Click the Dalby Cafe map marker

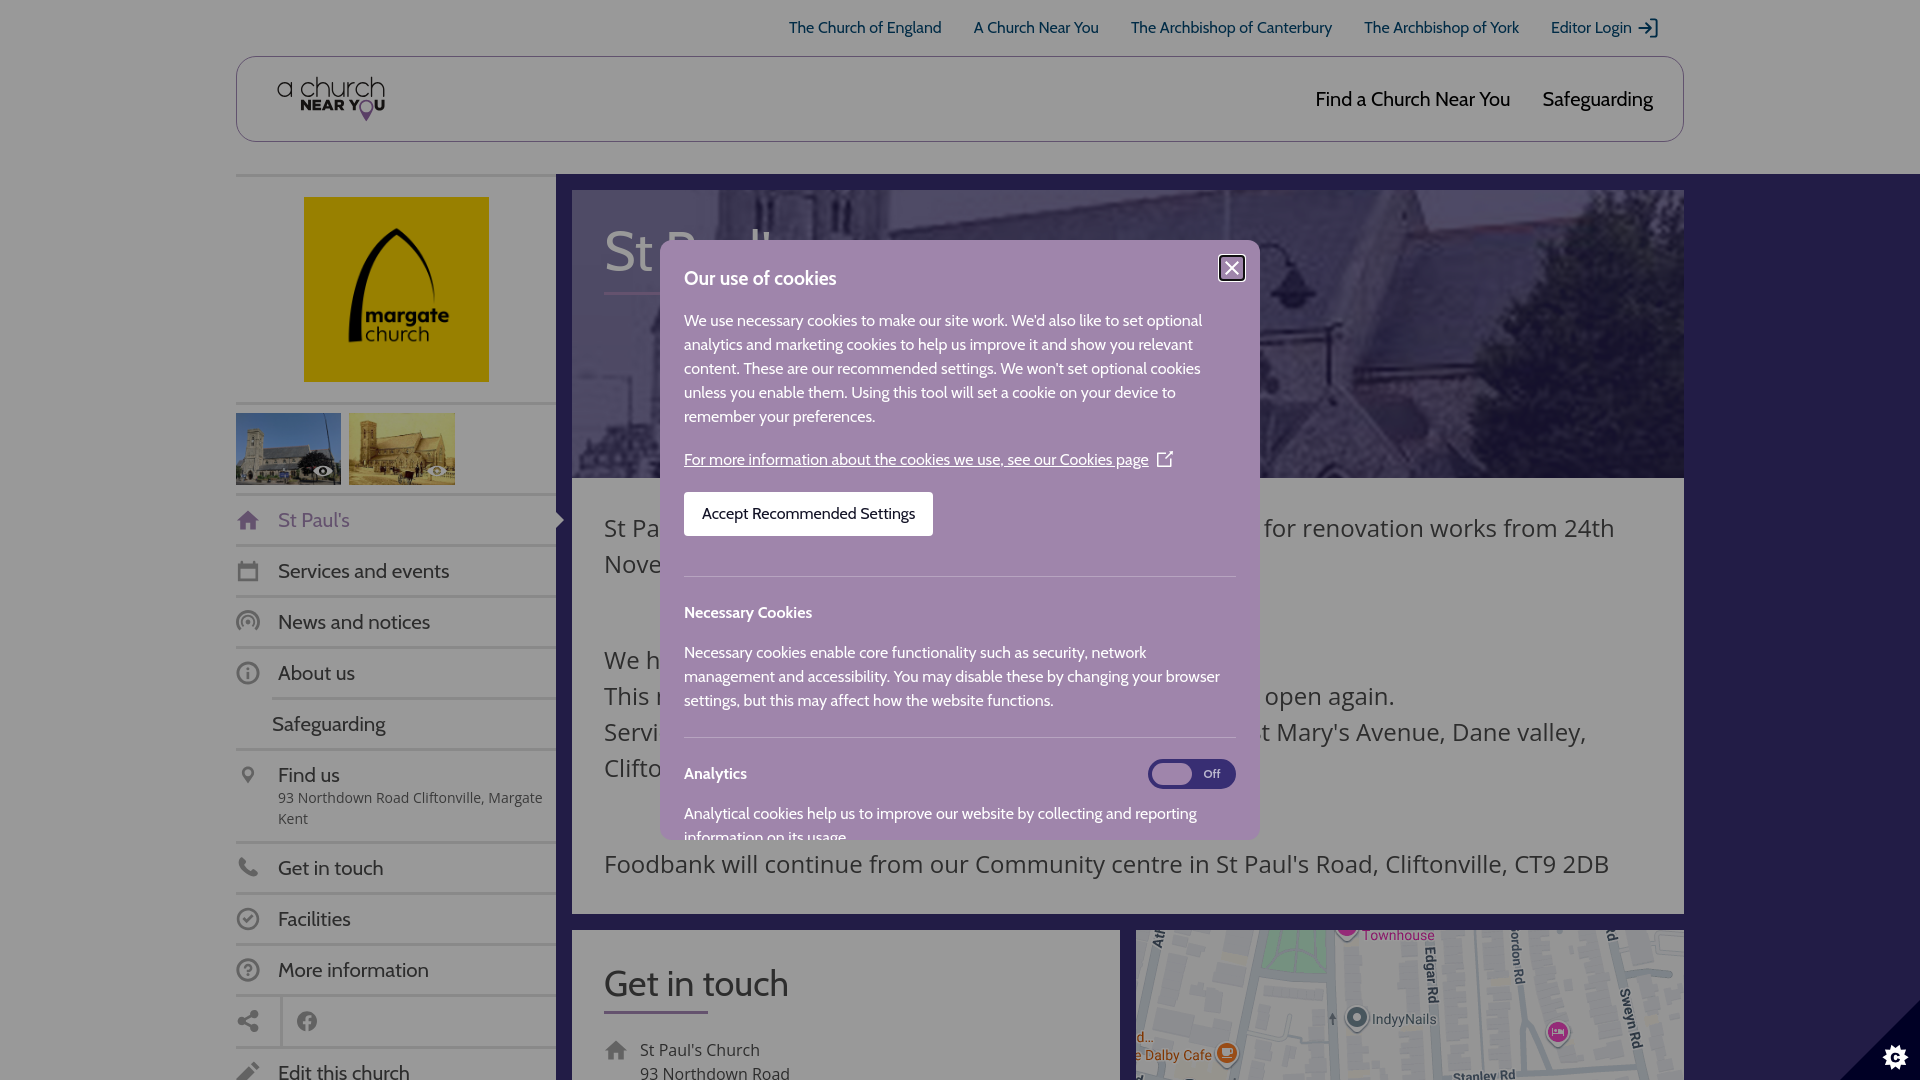(1227, 1054)
